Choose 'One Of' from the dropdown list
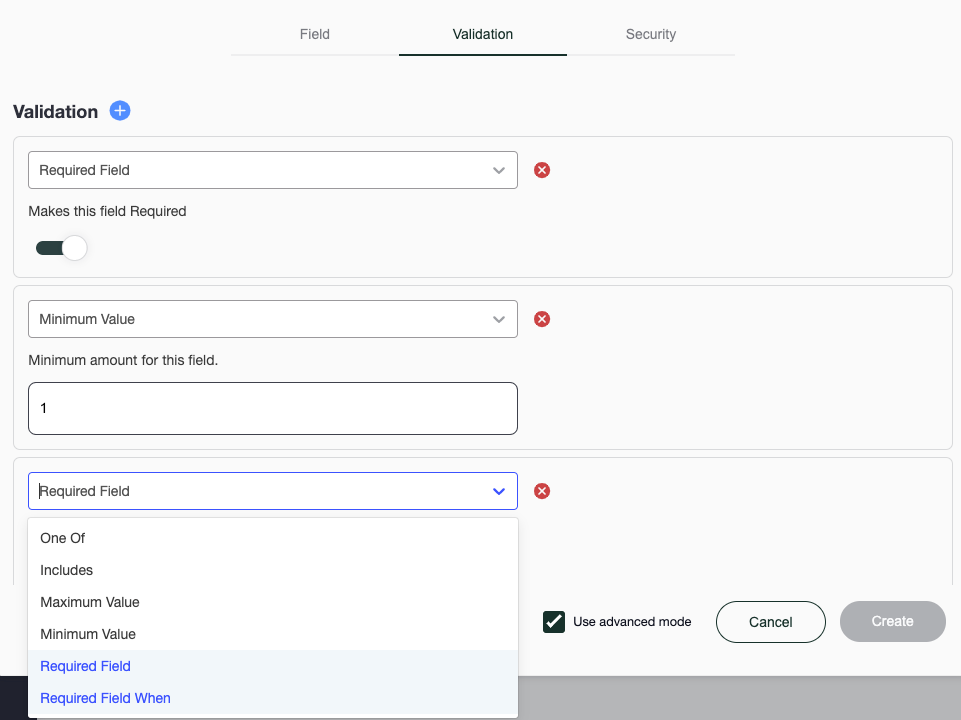961x720 pixels. [x=273, y=538]
